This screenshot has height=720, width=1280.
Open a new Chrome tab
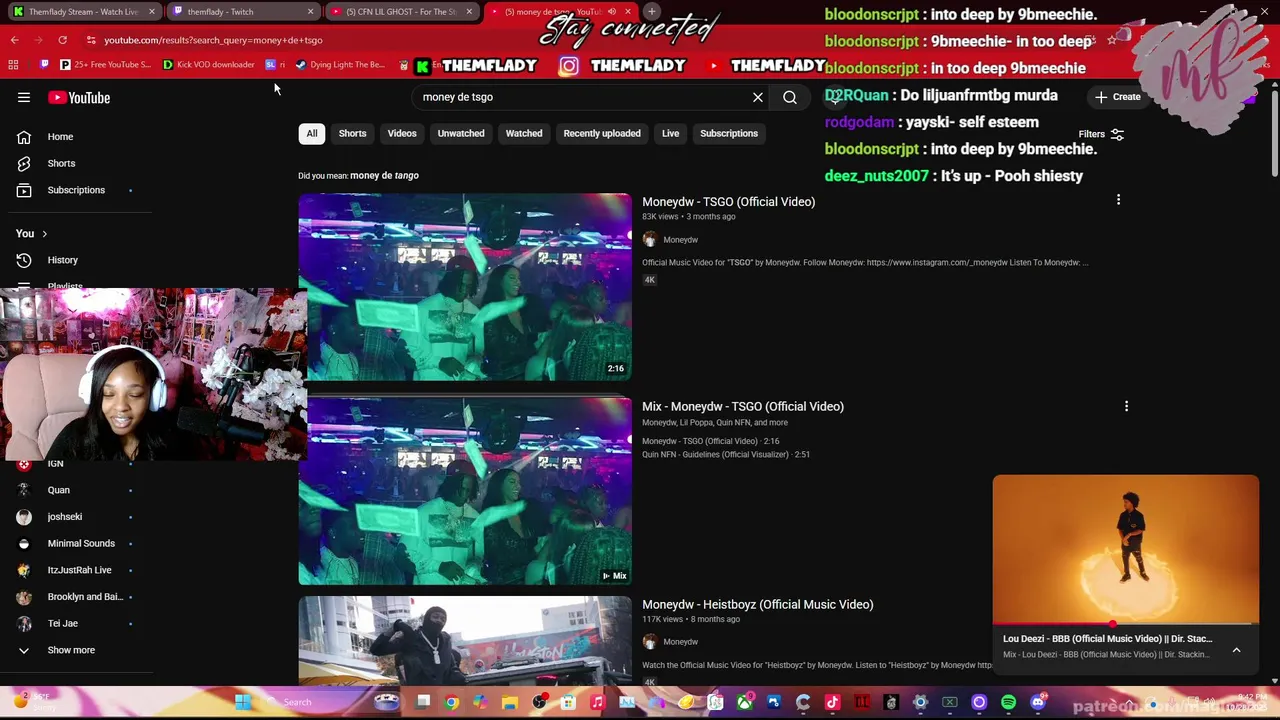tap(652, 11)
